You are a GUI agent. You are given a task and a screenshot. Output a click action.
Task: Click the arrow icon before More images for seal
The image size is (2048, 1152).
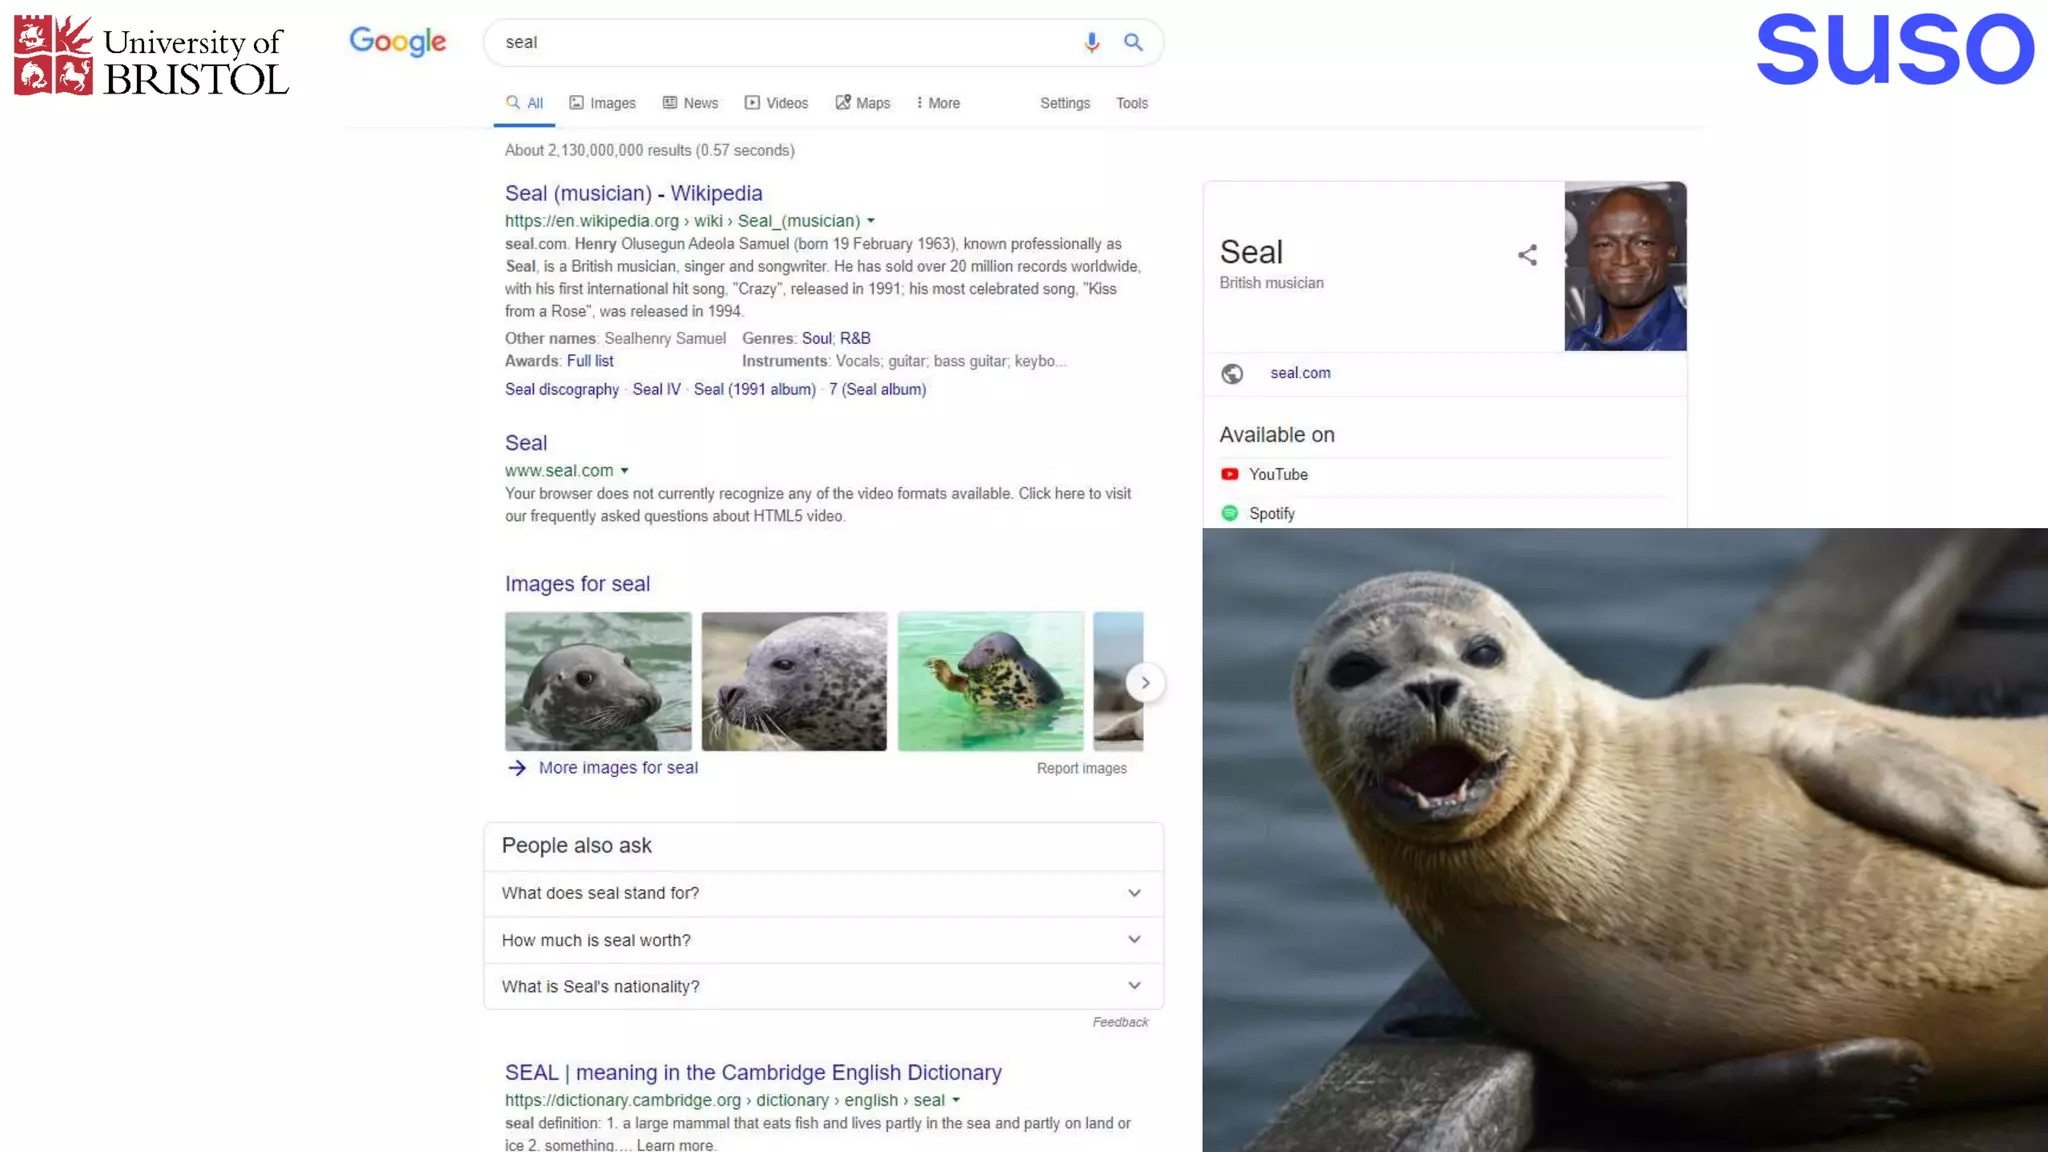[517, 768]
